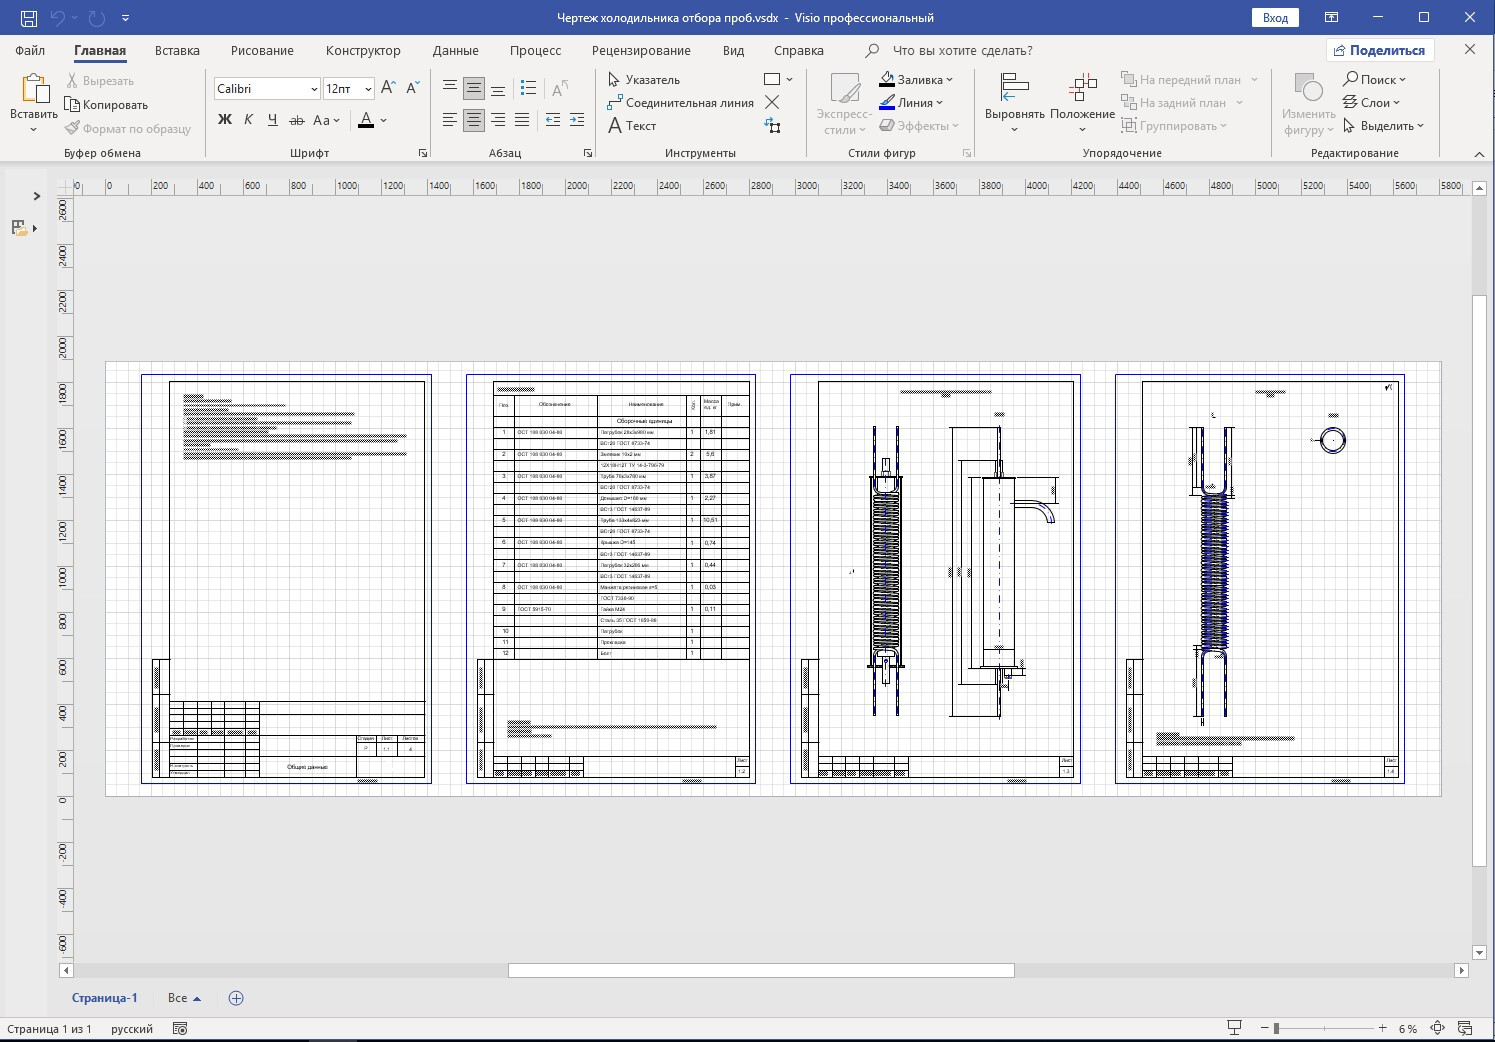Select the Connector line tool (Соединительная линия)

click(680, 103)
